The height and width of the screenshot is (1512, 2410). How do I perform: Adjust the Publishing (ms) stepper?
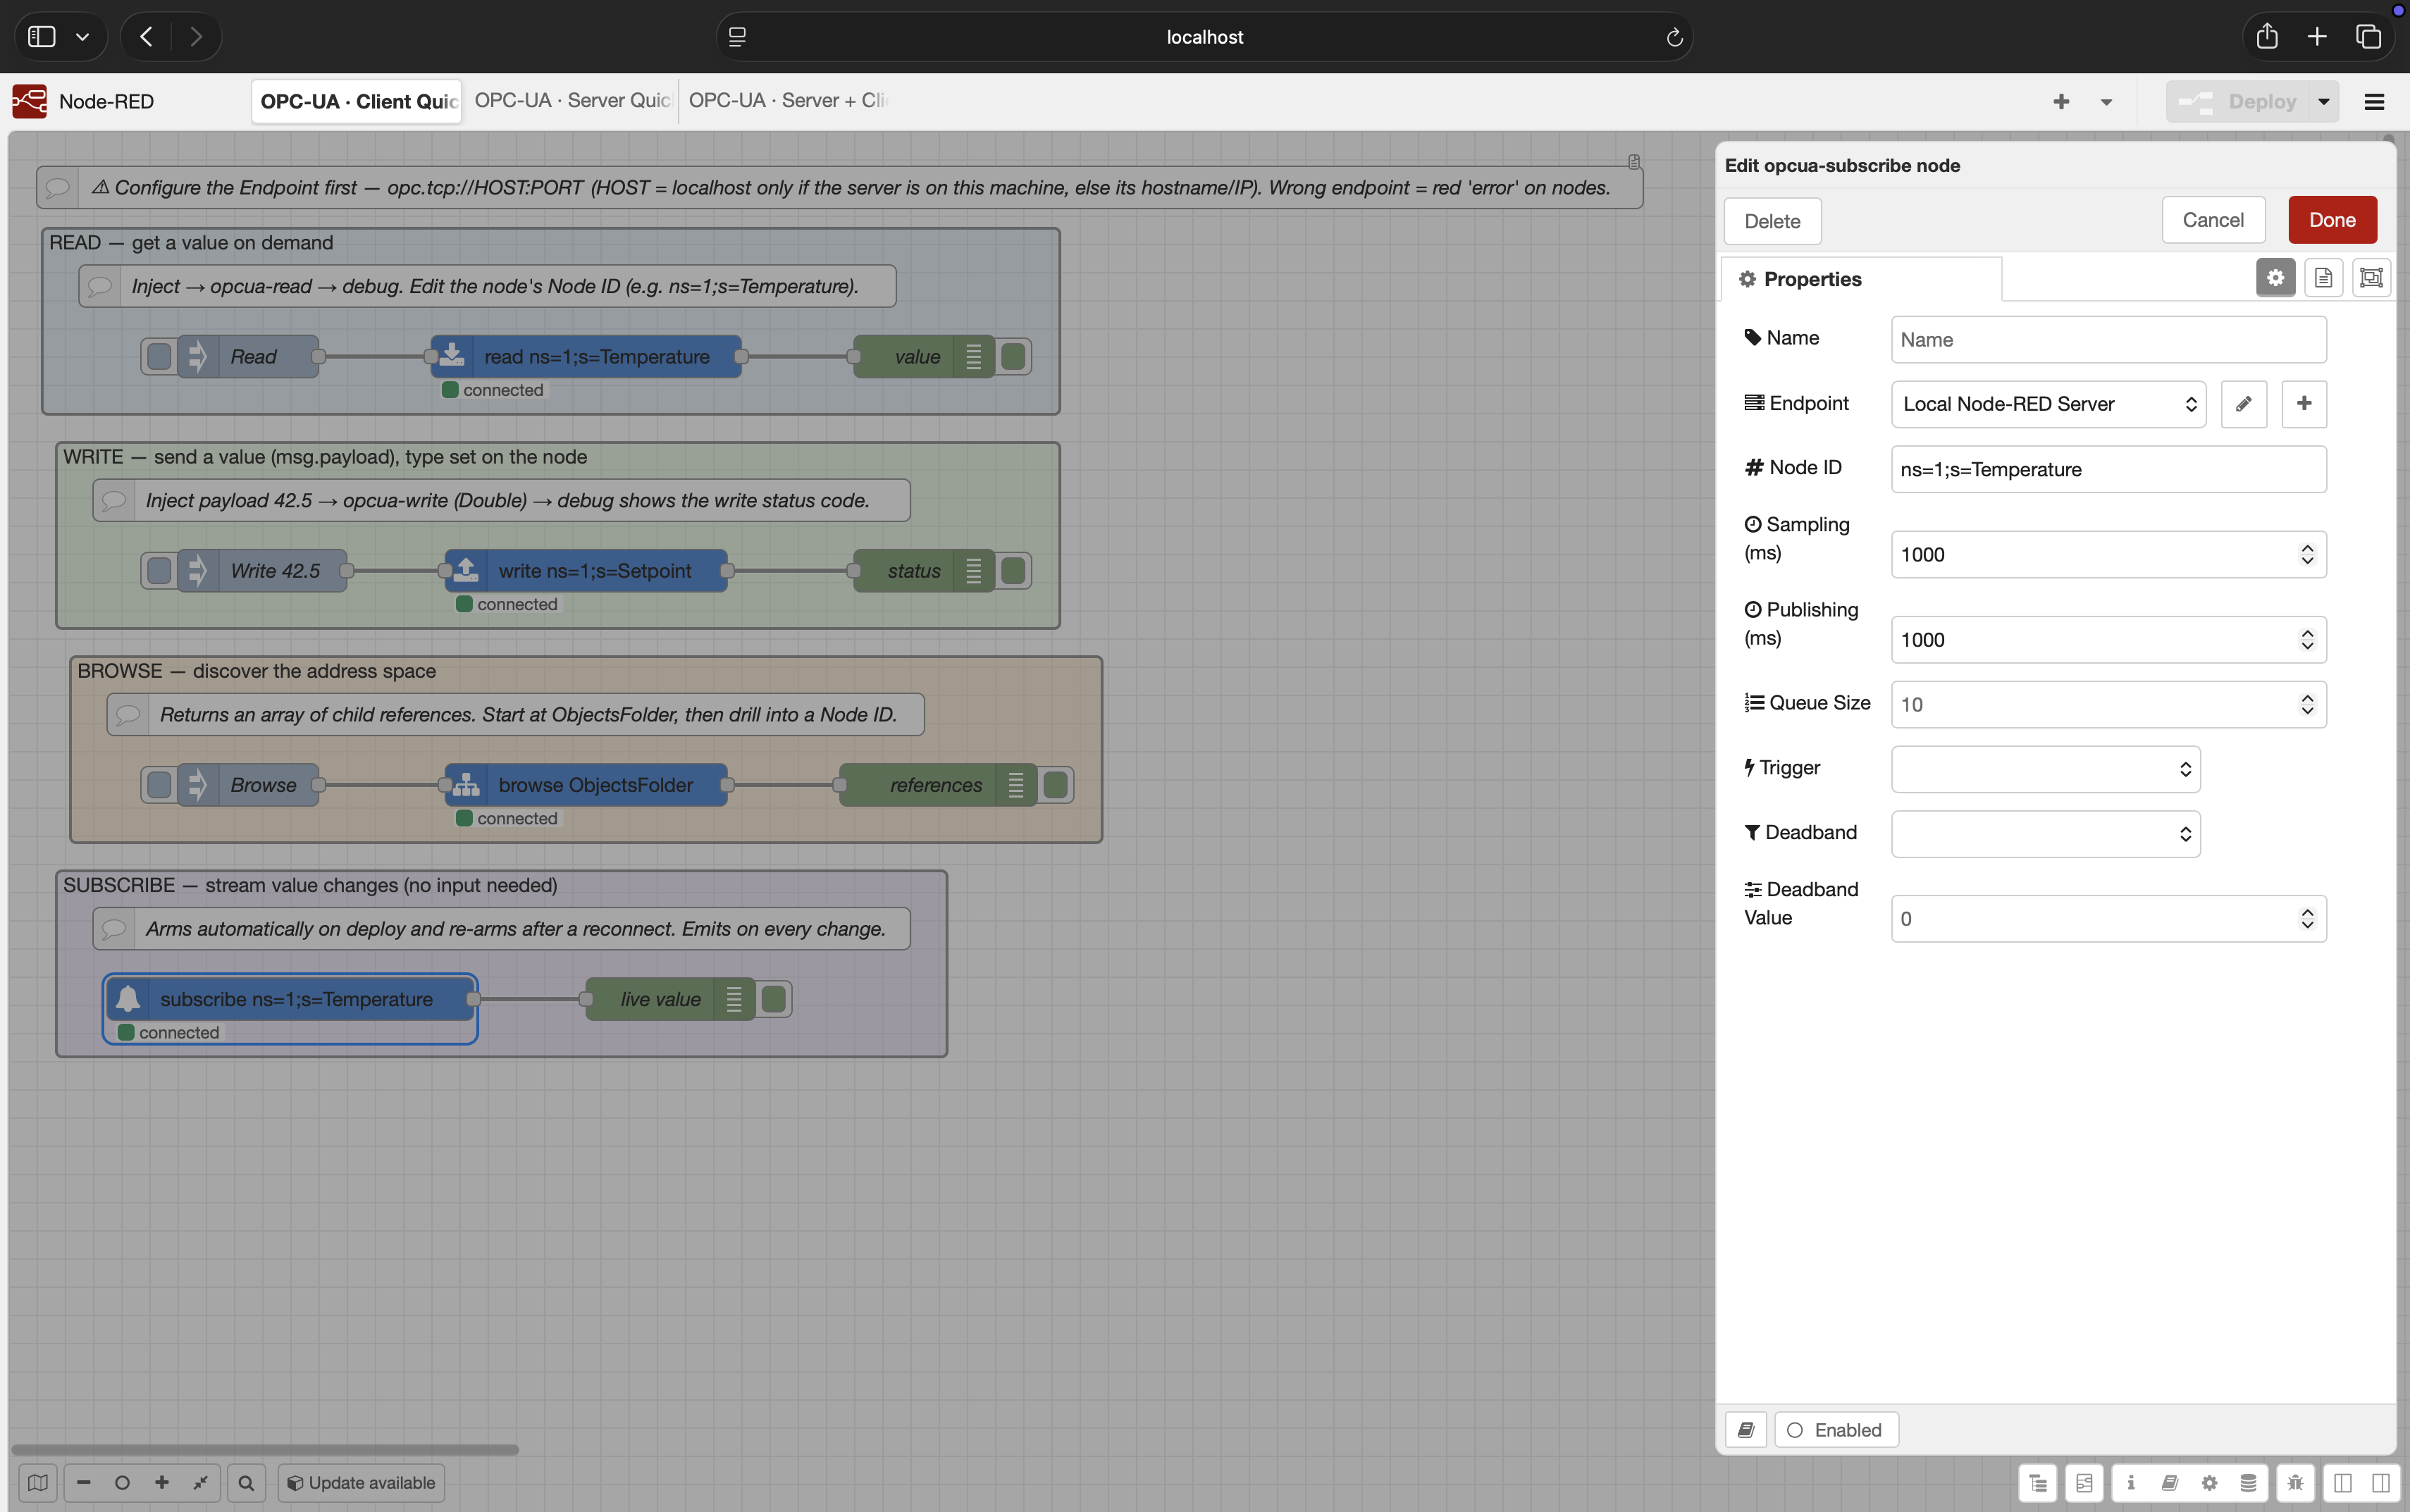2307,640
